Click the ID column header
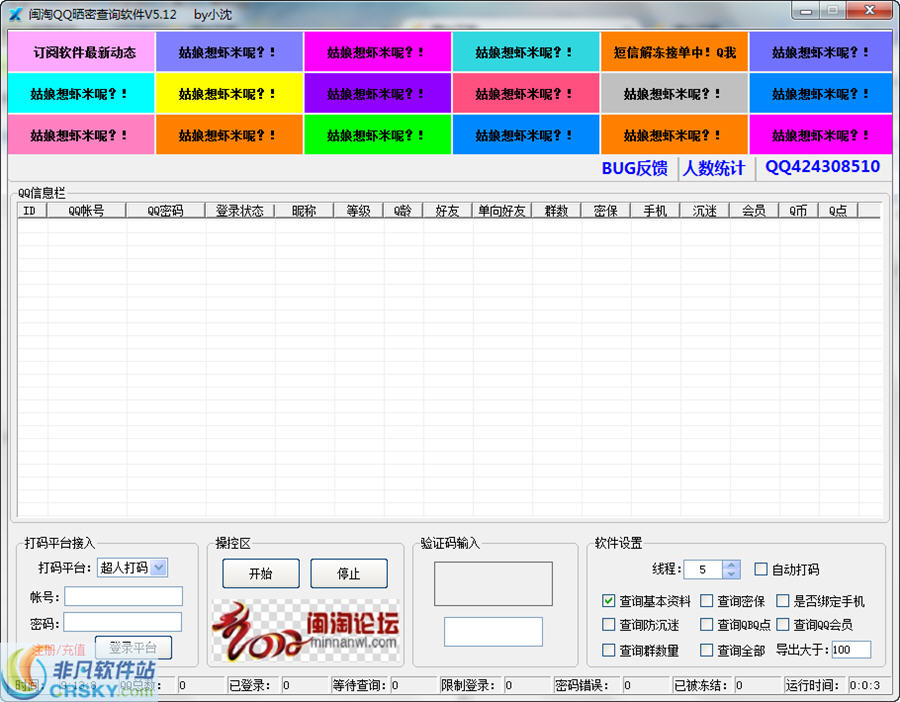Viewport: 900px width, 702px height. (32, 211)
